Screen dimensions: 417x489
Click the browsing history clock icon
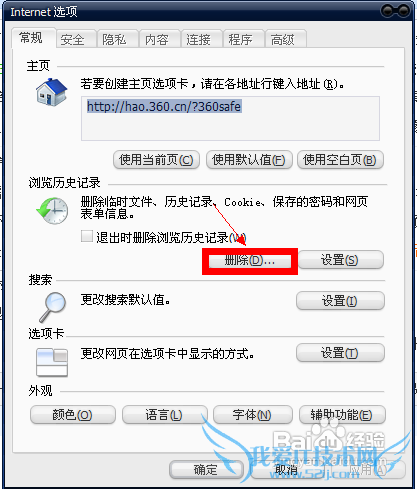[x=52, y=210]
